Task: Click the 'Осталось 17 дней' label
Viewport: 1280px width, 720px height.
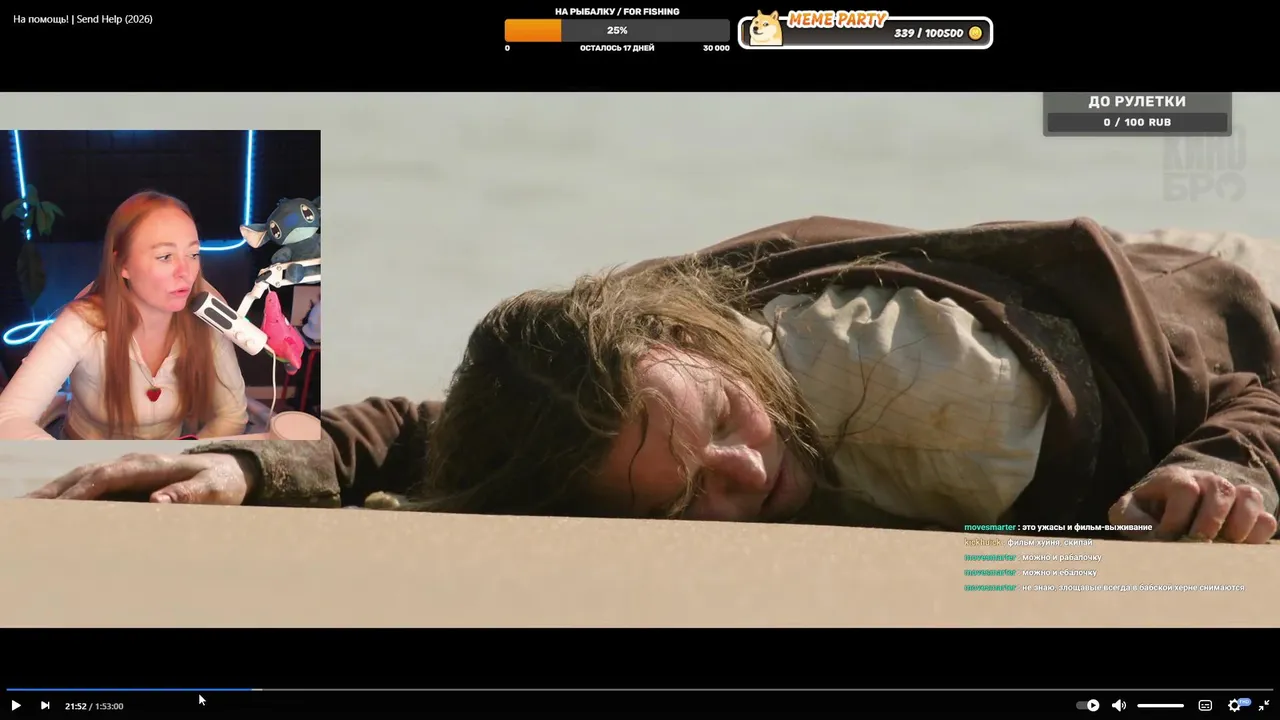Action: [617, 48]
